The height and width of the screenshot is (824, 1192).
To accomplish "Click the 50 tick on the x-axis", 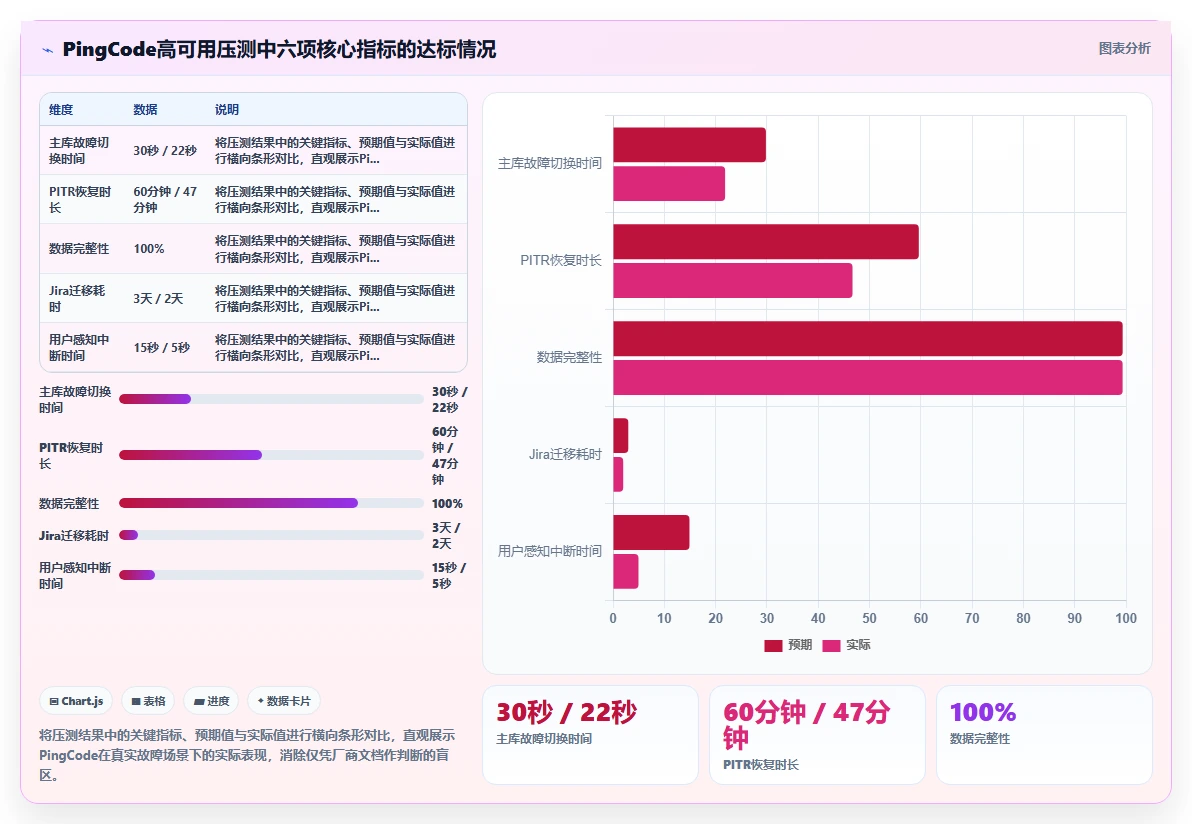I will tap(869, 619).
